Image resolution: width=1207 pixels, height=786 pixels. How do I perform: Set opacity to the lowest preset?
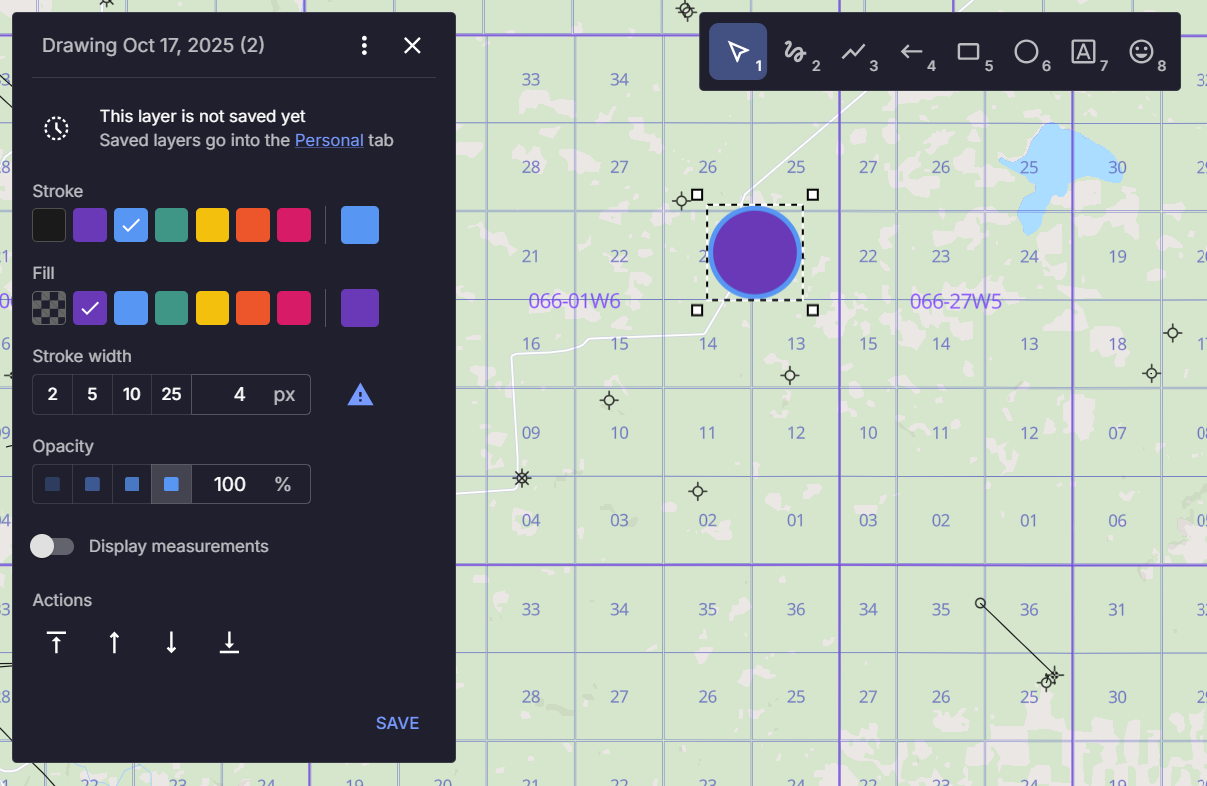click(x=52, y=484)
